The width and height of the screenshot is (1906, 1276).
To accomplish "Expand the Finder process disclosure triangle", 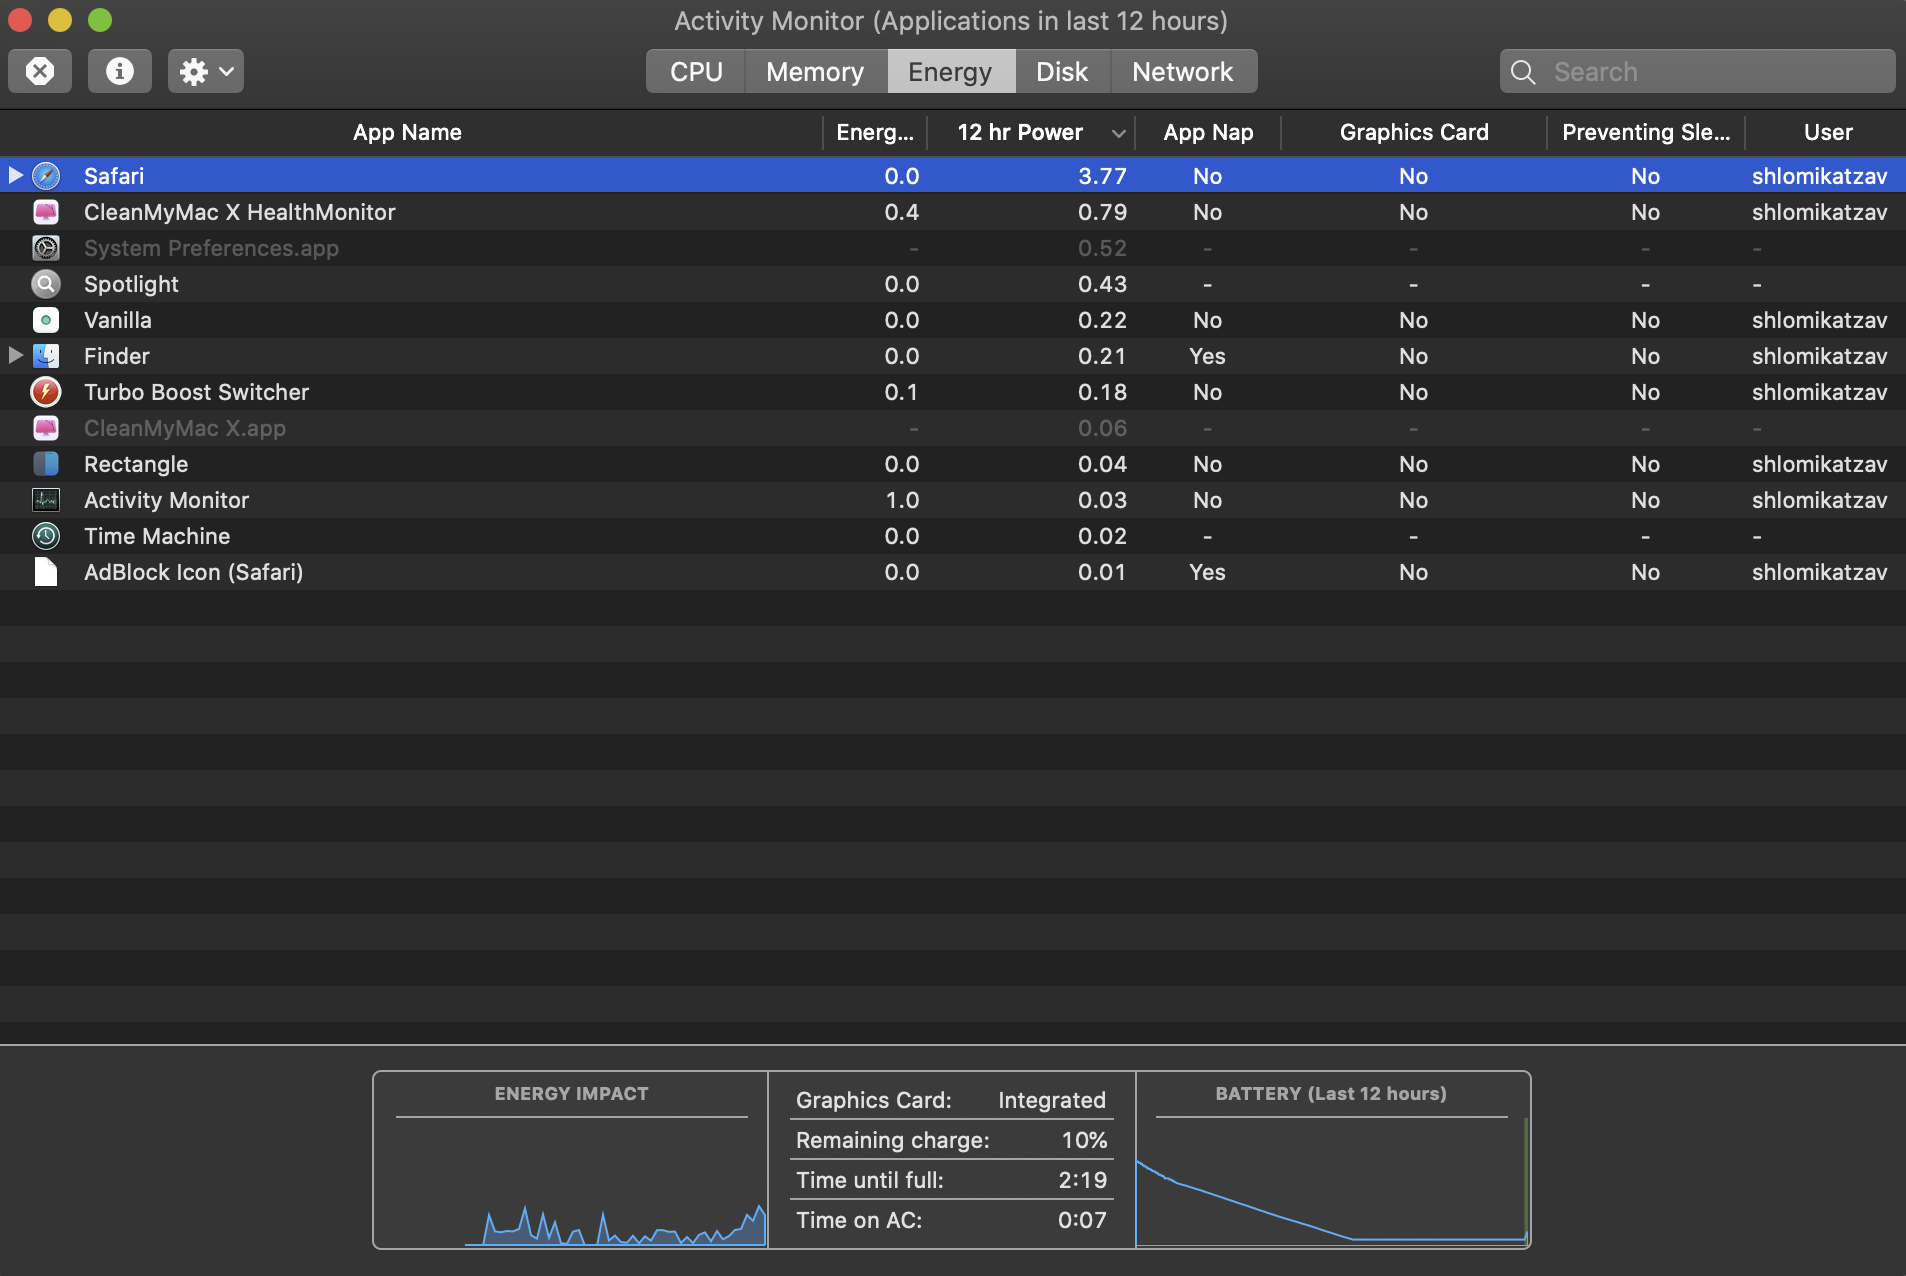I will pos(15,356).
